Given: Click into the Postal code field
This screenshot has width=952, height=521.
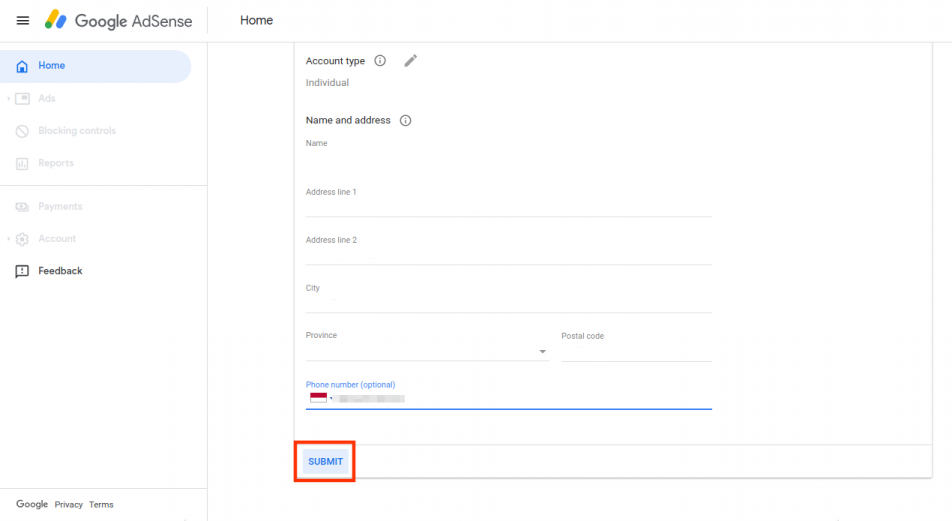Looking at the screenshot, I should click(636, 351).
